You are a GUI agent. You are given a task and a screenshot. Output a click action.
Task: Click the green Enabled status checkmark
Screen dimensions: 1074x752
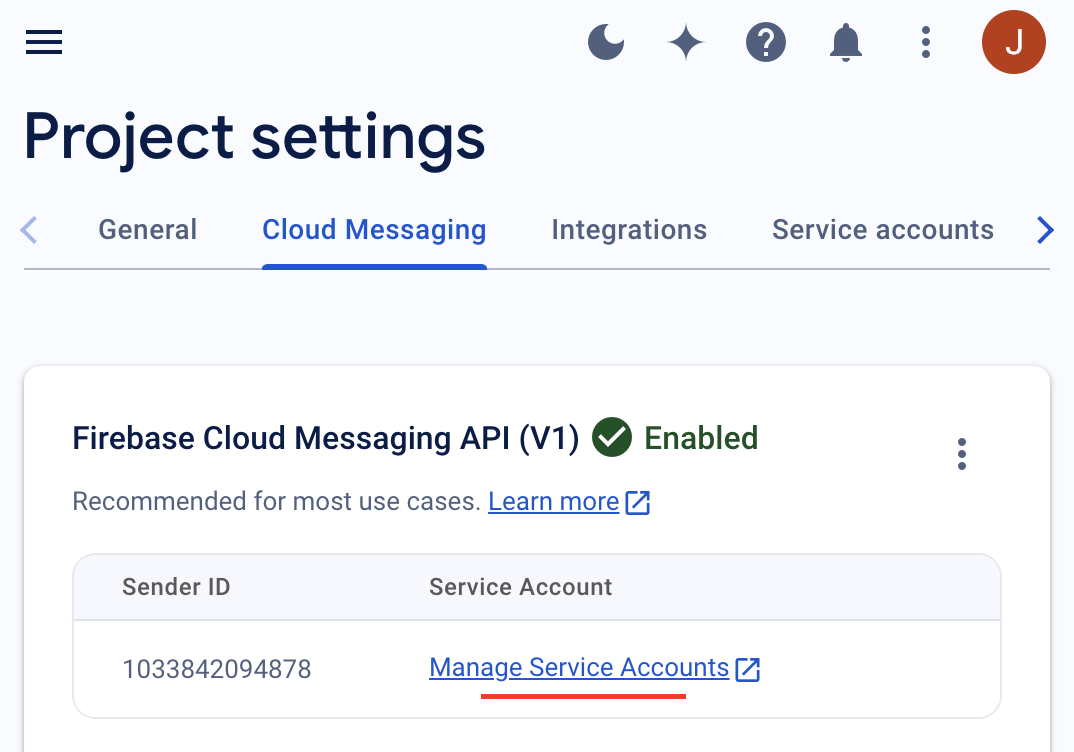tap(612, 437)
